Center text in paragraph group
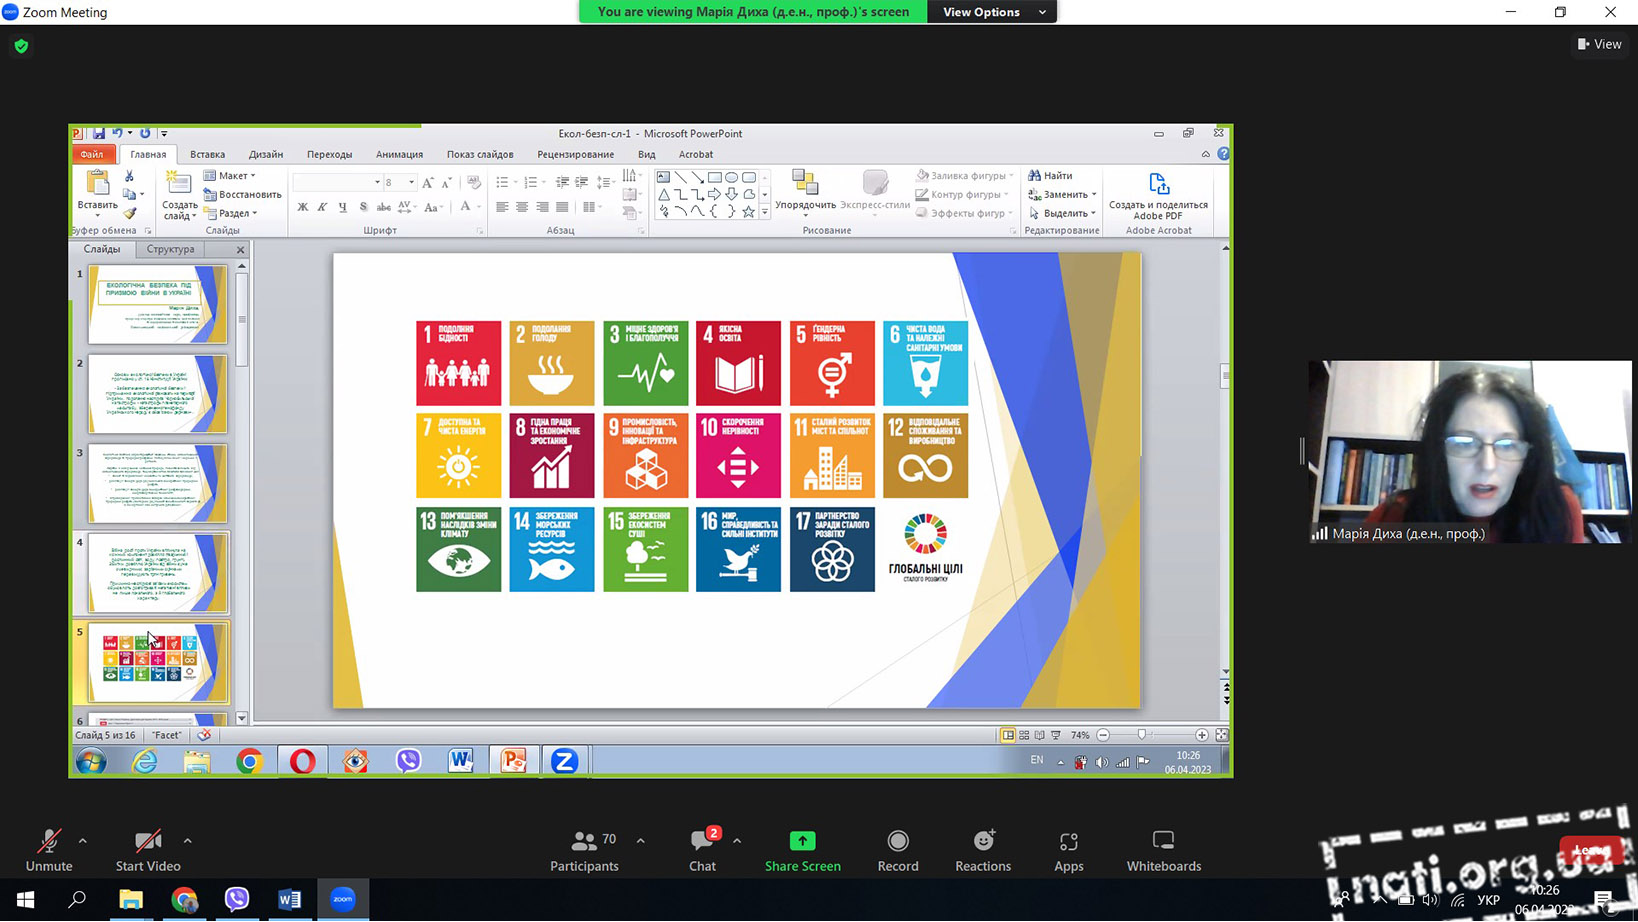The image size is (1638, 922). pyautogui.click(x=522, y=207)
